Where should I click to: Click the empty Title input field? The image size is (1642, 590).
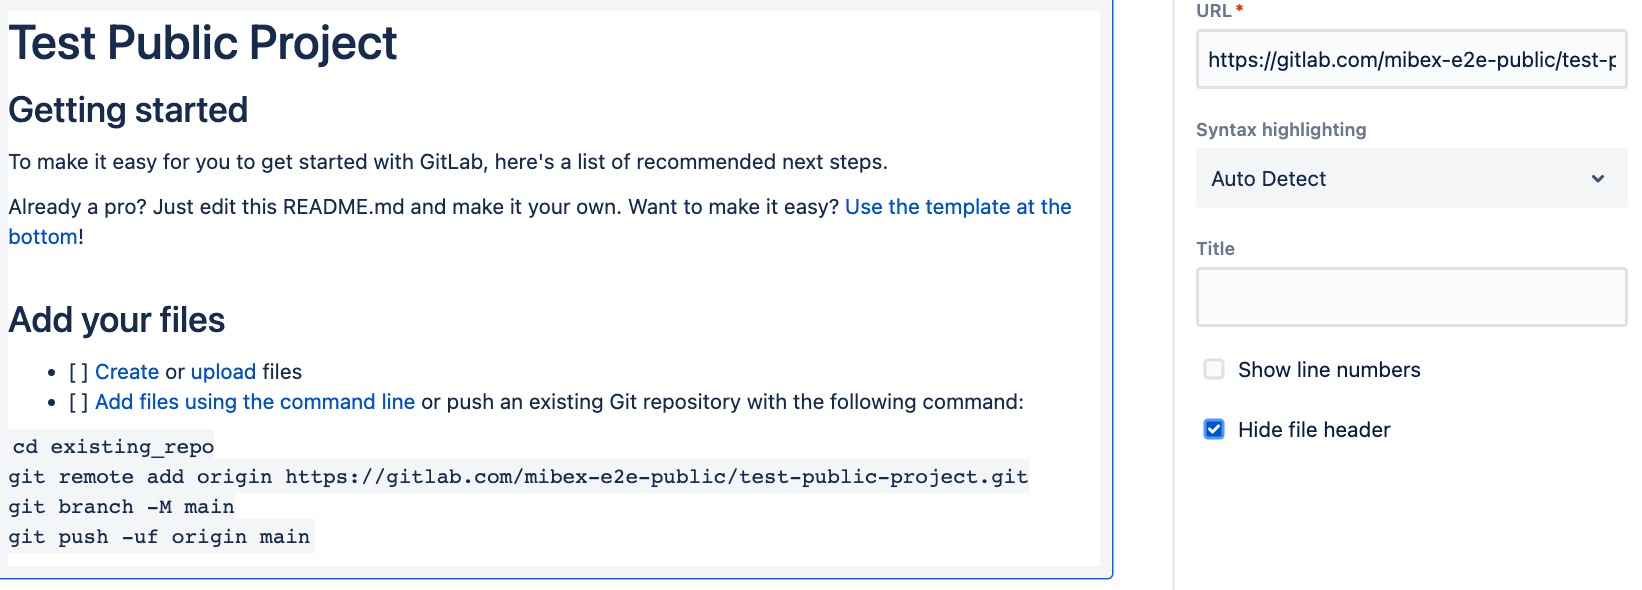point(1410,297)
